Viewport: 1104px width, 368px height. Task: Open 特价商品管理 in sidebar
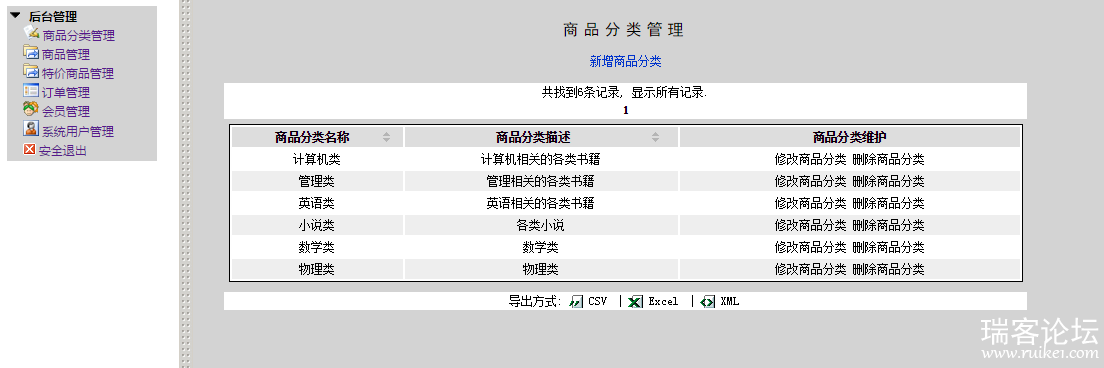78,73
